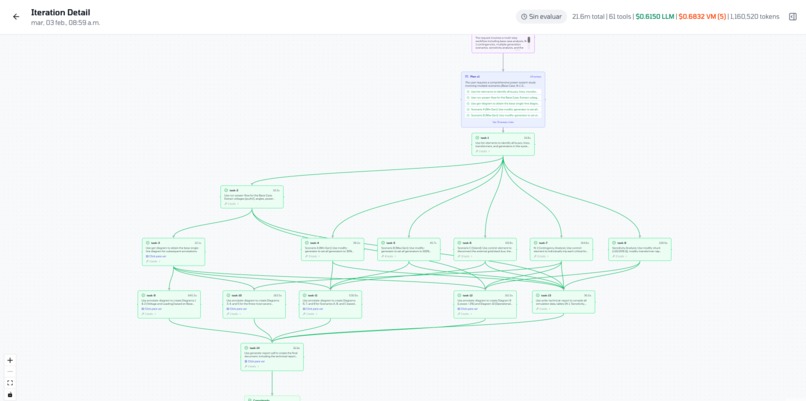Open the Plan v1 node header
Image resolution: width=806 pixels, height=401 pixels.
point(503,76)
